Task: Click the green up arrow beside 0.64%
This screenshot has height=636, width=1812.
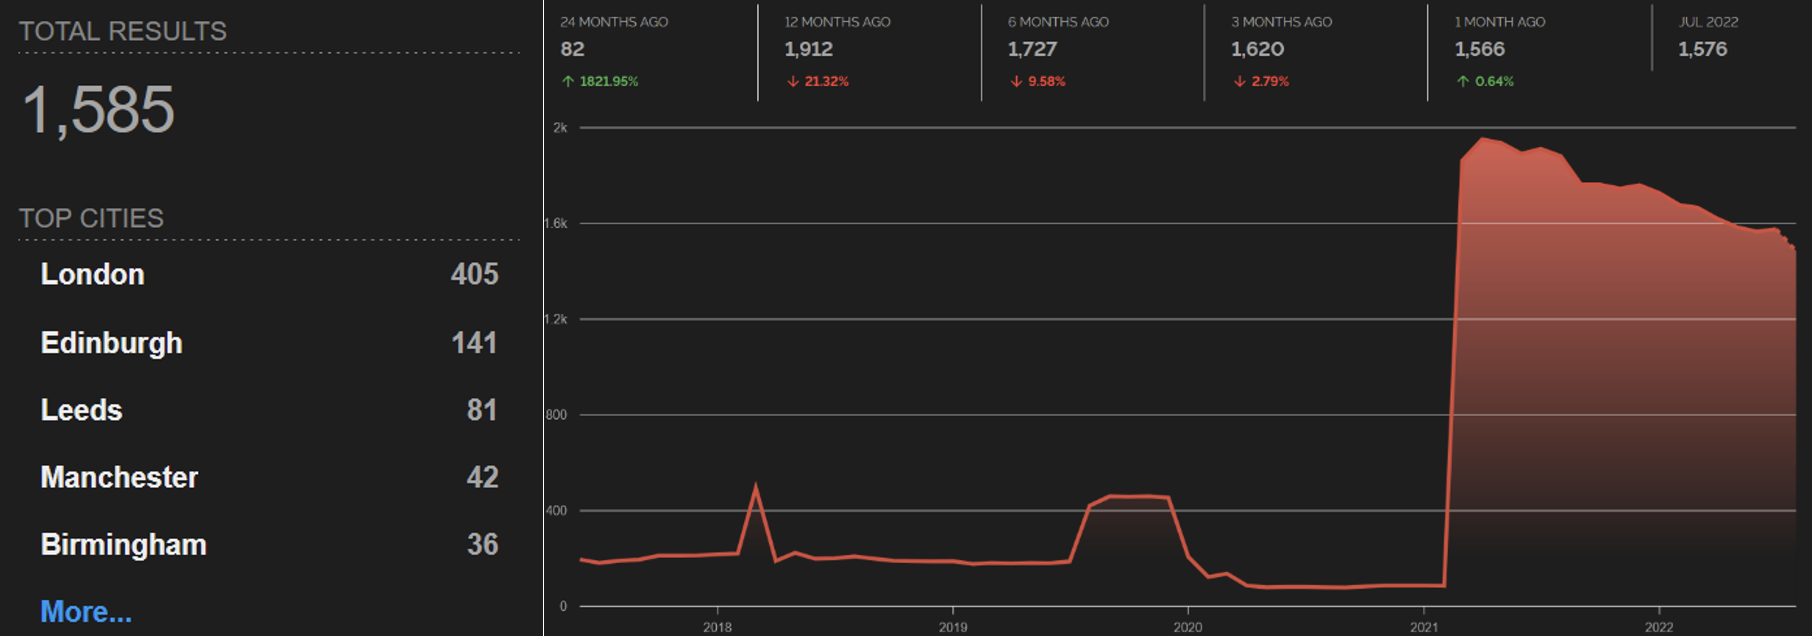Action: [1463, 81]
